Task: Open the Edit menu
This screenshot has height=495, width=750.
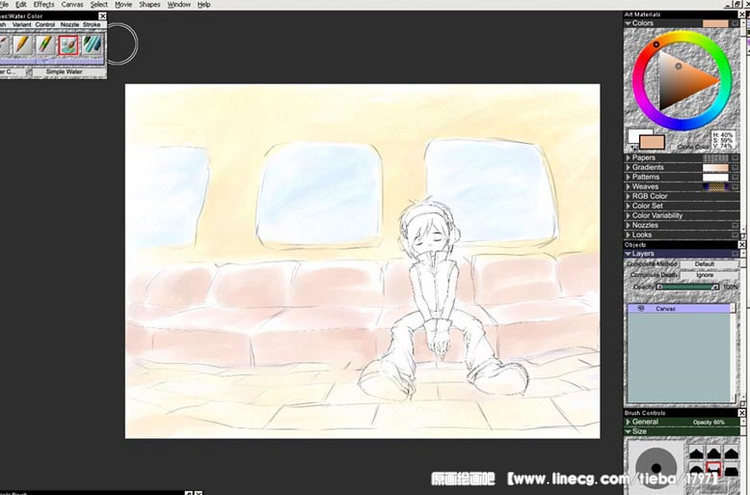Action: 21,4
